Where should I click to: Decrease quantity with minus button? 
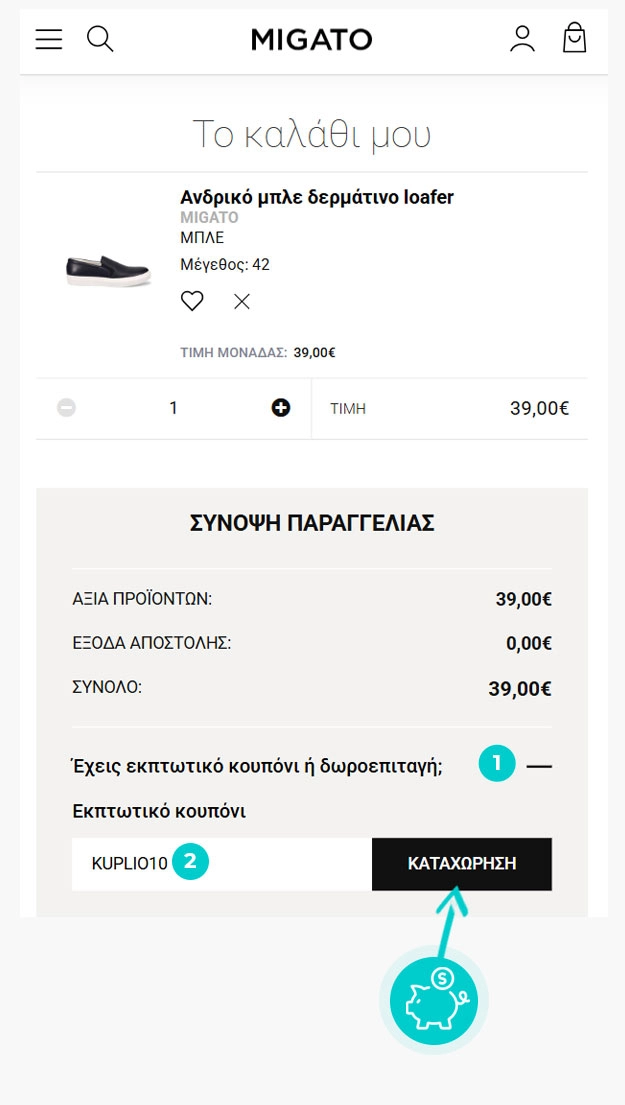67,408
